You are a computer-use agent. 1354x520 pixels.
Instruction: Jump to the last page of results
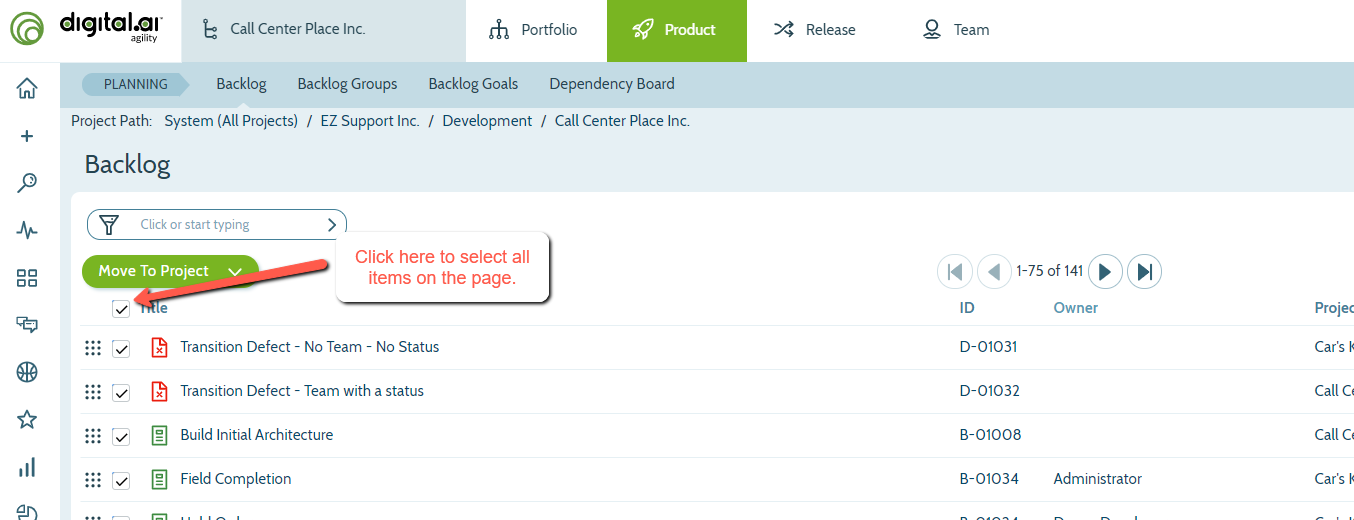coord(1144,271)
